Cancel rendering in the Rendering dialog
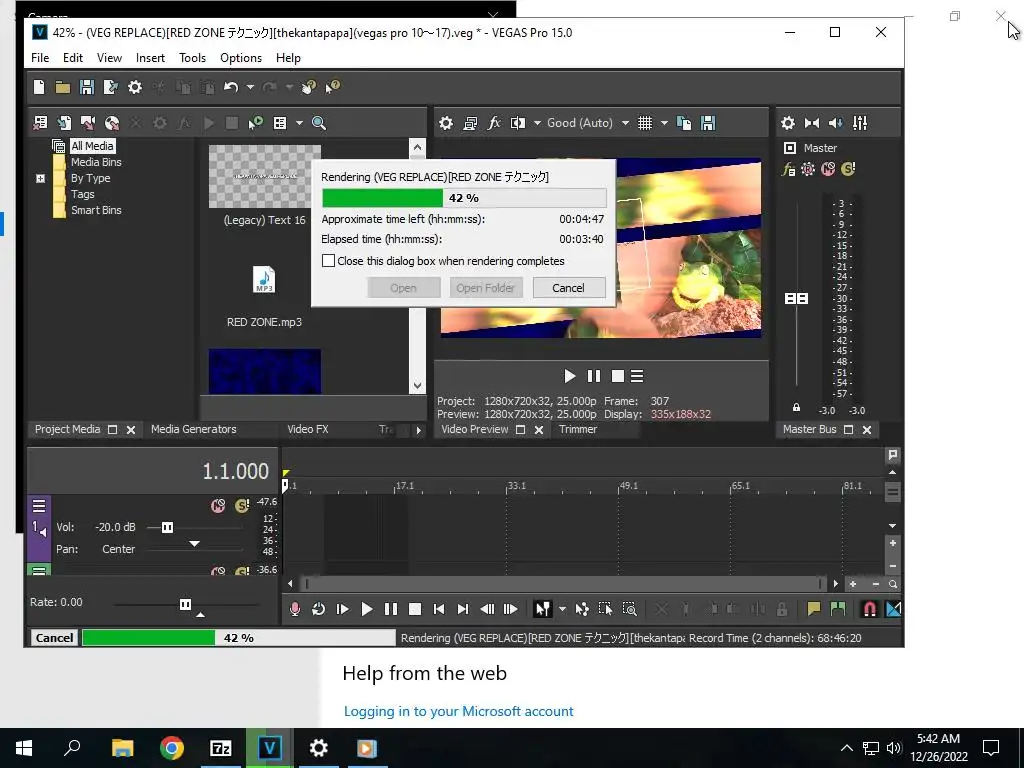Image resolution: width=1024 pixels, height=768 pixels. pyautogui.click(x=569, y=288)
